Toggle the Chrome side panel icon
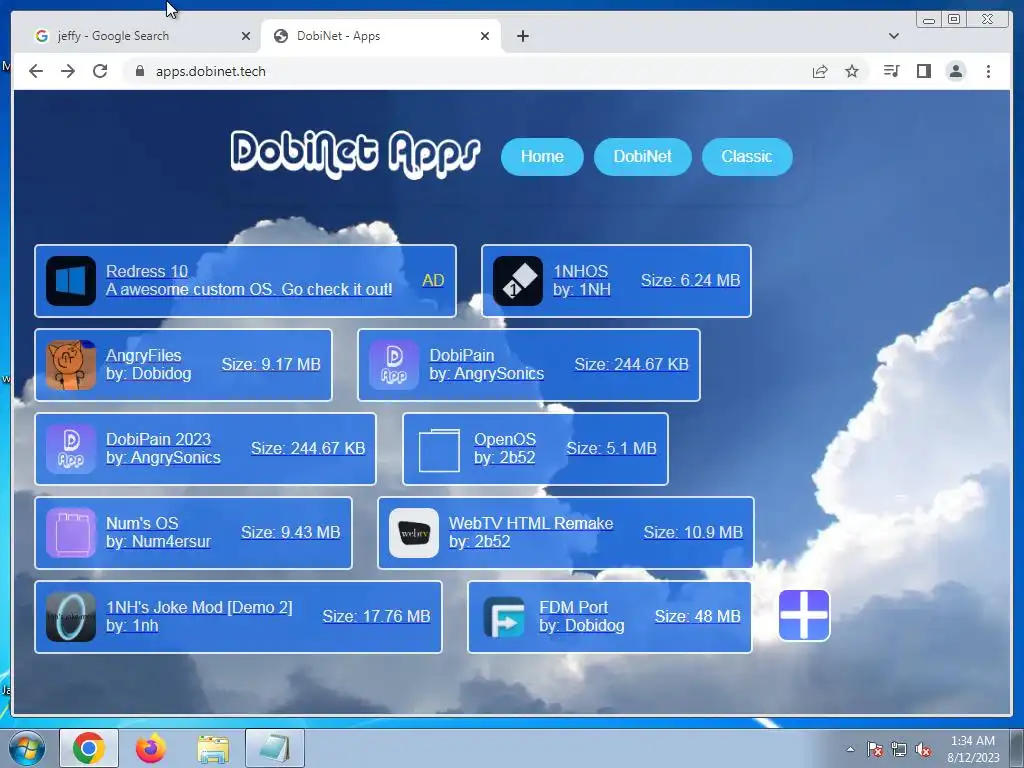This screenshot has width=1024, height=768. tap(923, 71)
